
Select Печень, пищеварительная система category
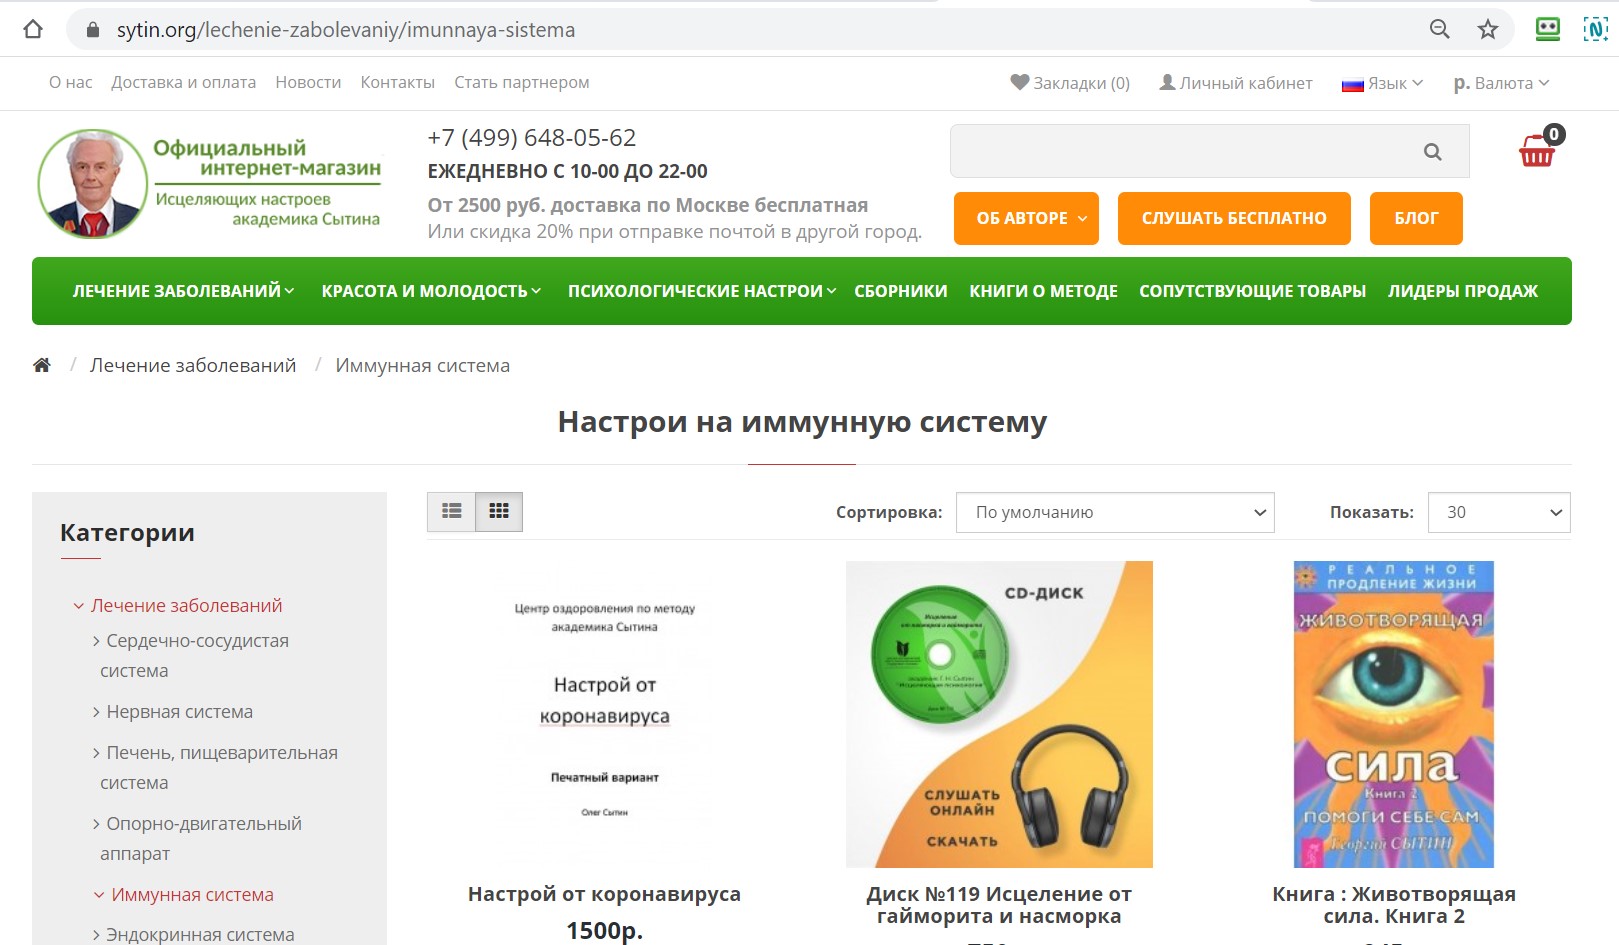pyautogui.click(x=218, y=767)
